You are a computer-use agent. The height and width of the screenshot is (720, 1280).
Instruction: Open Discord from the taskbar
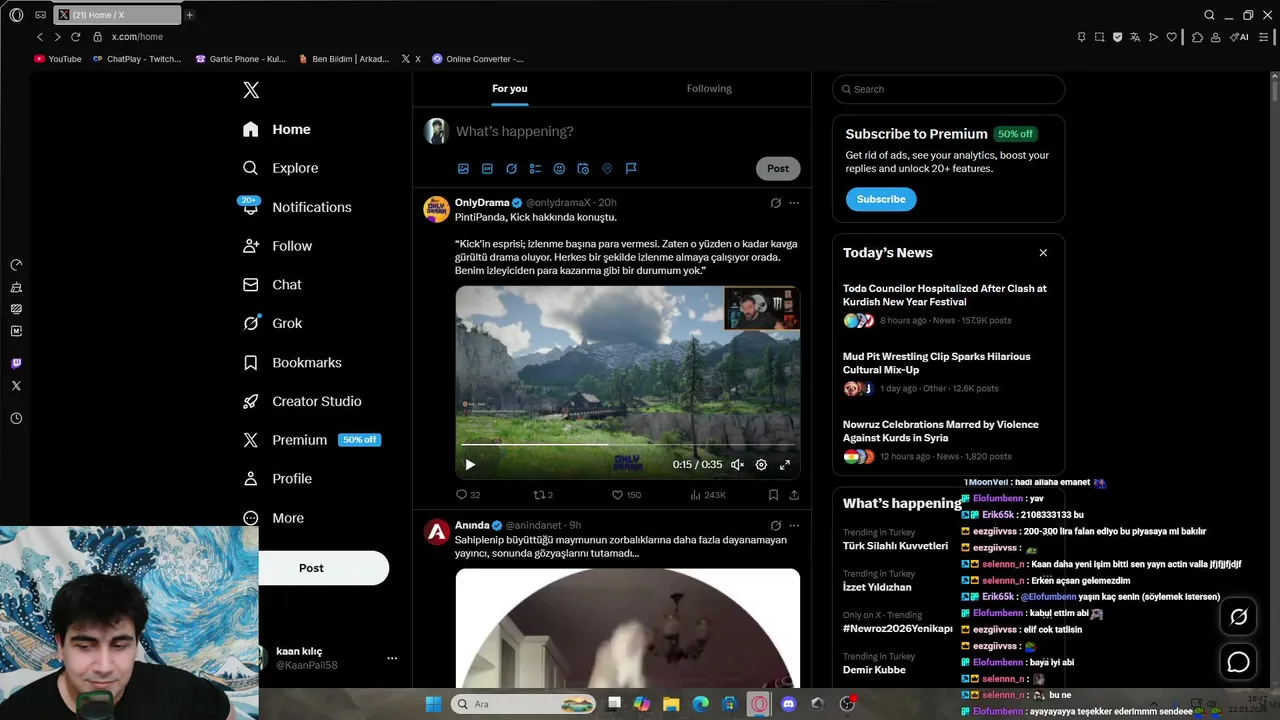coord(789,704)
